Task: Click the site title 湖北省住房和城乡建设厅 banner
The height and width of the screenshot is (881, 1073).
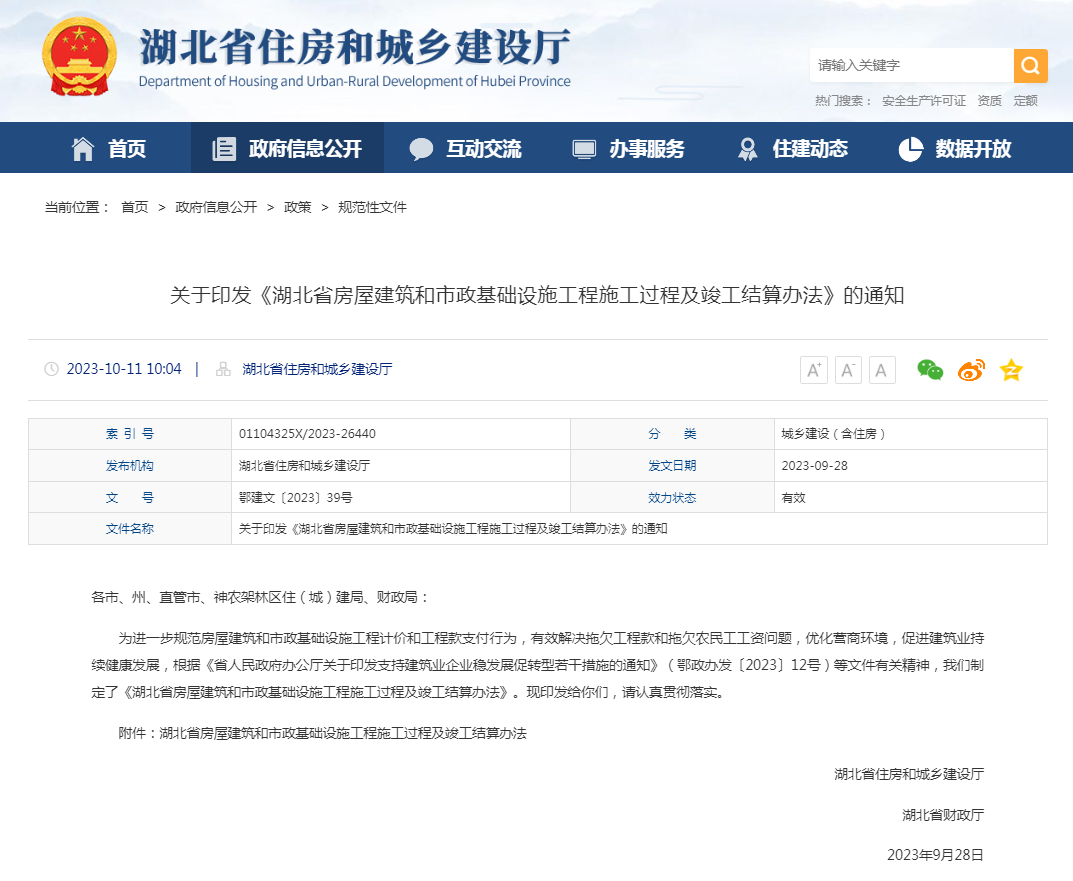Action: click(354, 47)
